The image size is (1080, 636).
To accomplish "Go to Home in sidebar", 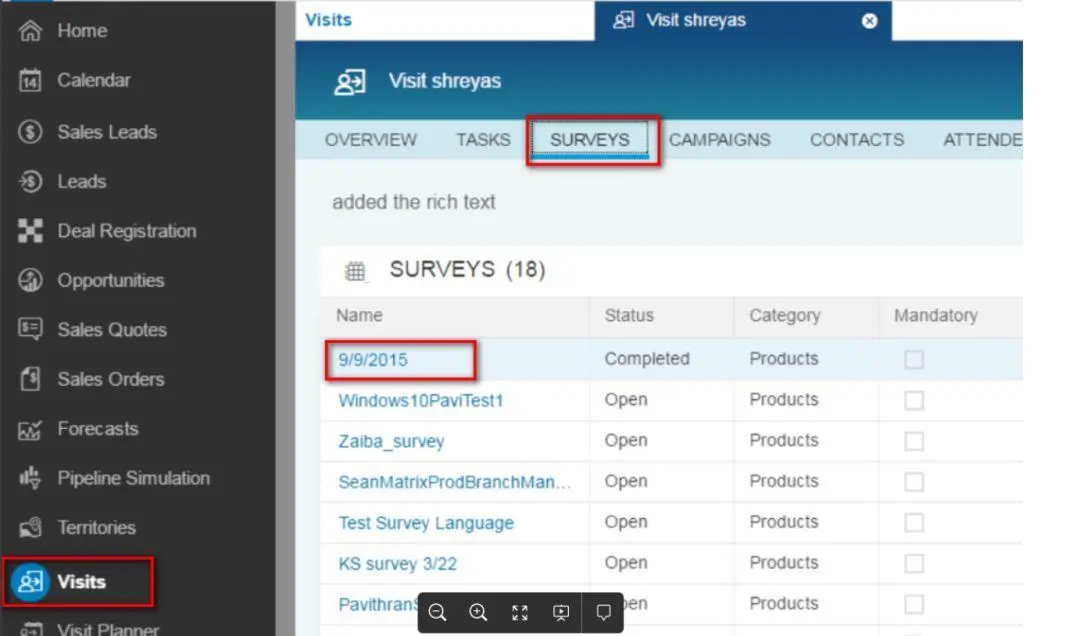I will (x=83, y=30).
